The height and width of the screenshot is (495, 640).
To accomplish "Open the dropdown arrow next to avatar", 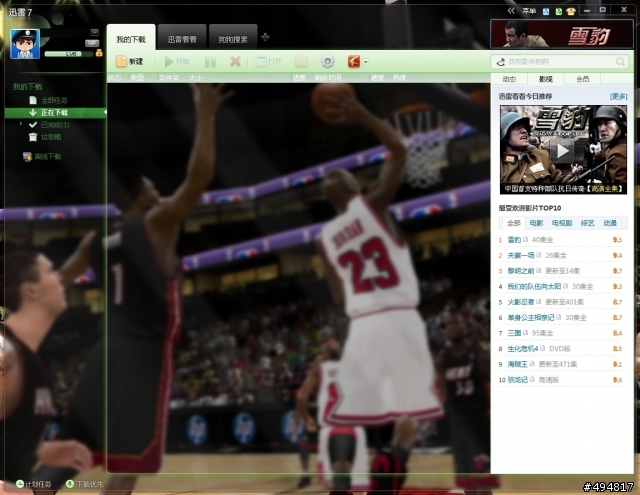I will click(x=94, y=32).
